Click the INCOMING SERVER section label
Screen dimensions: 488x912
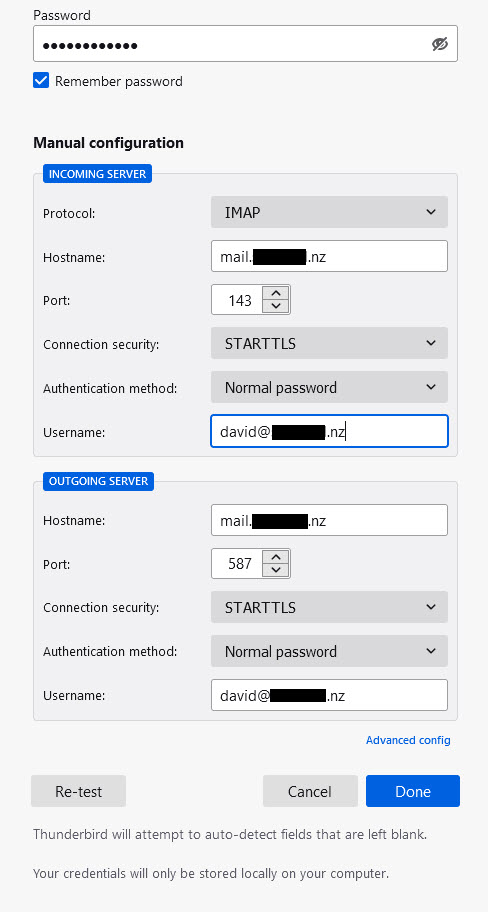coord(97,174)
